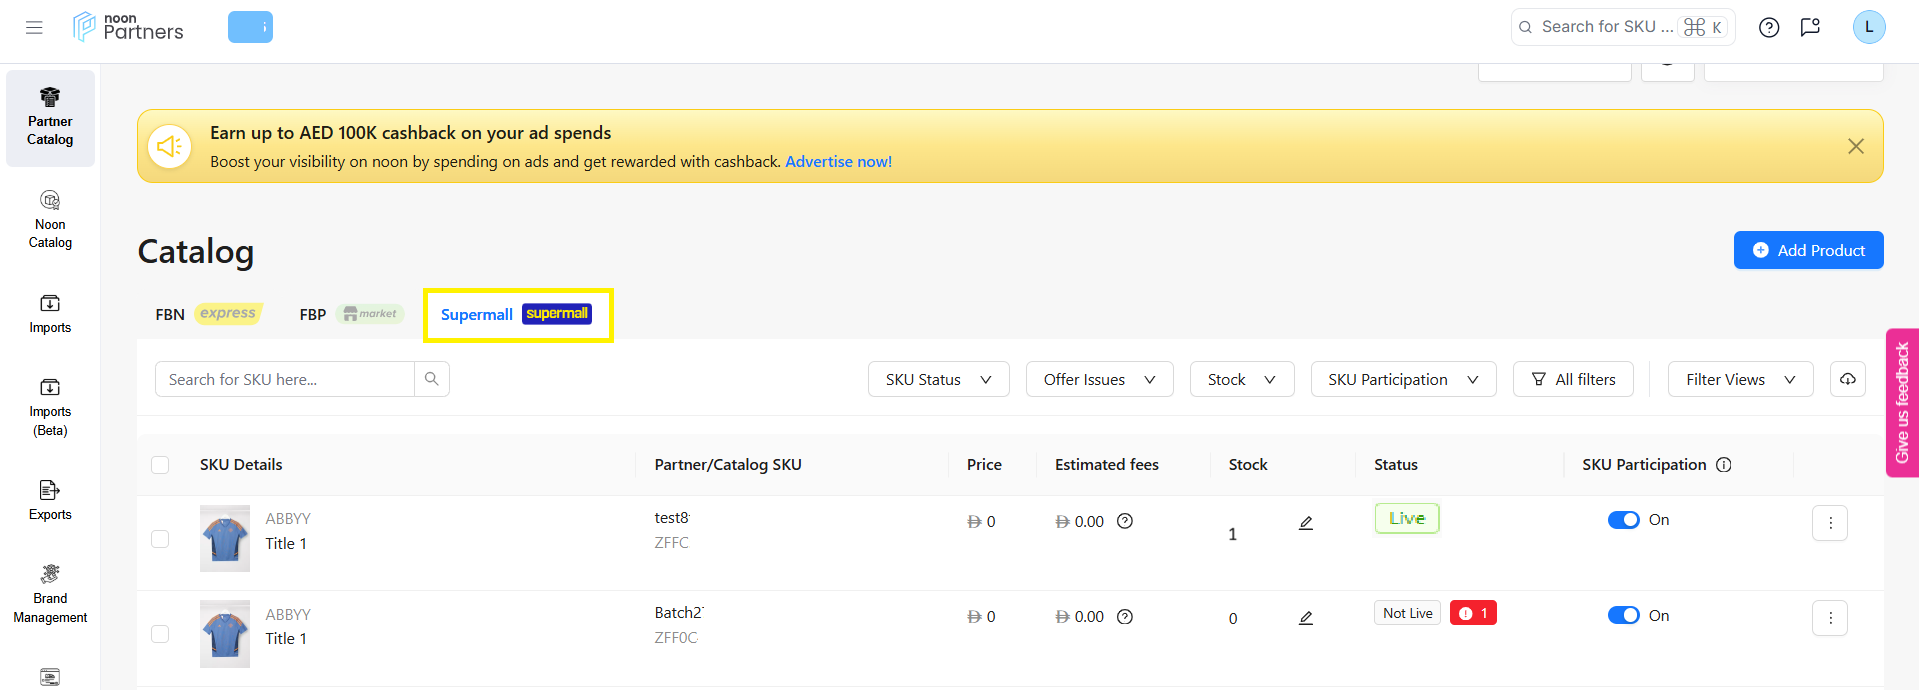Image resolution: width=1919 pixels, height=690 pixels.
Task: Tick the checkbox for Batch2 row
Action: (x=160, y=634)
